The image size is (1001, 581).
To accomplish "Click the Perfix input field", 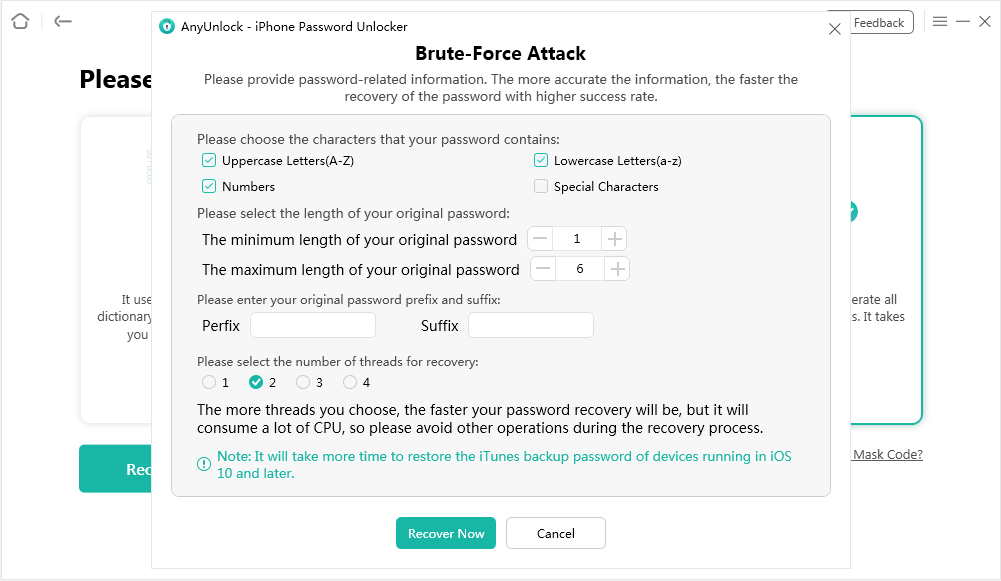I will (313, 325).
